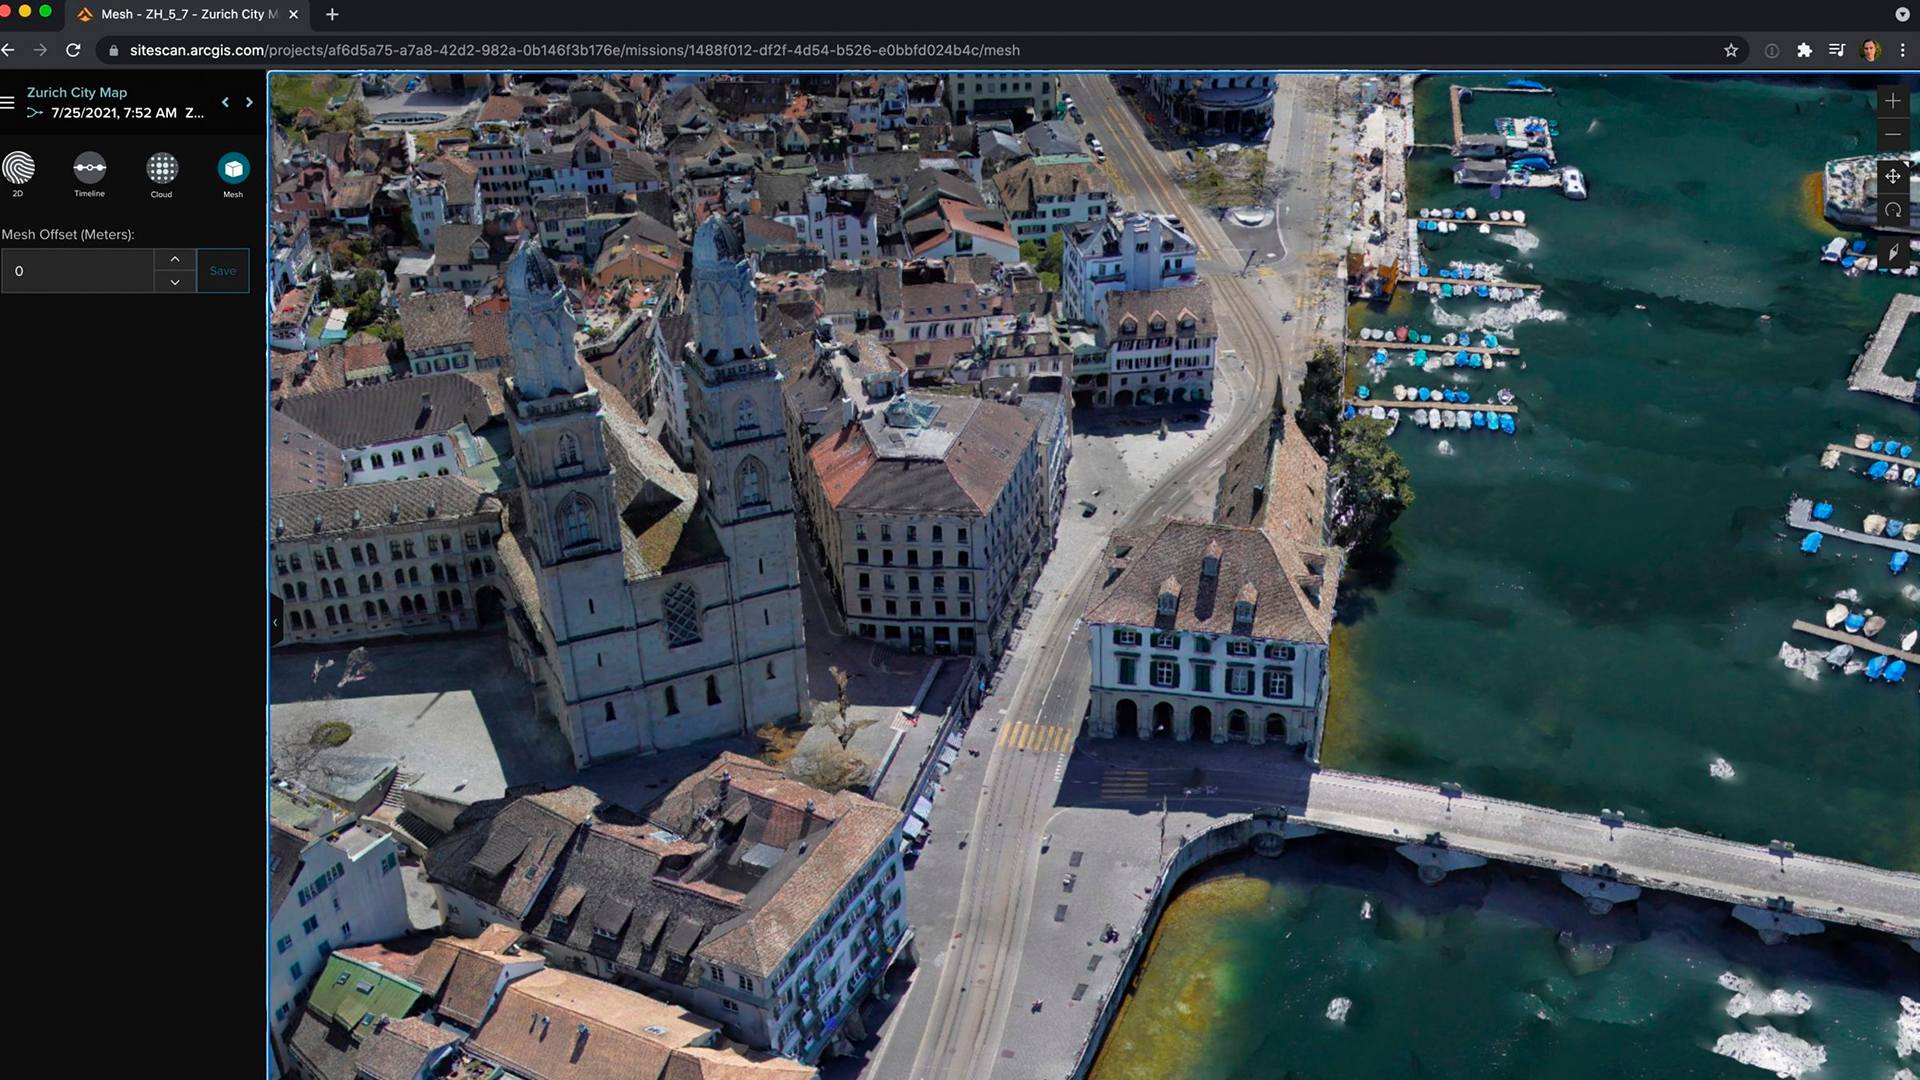
Task: Zoom in with the plus button
Action: [1892, 101]
